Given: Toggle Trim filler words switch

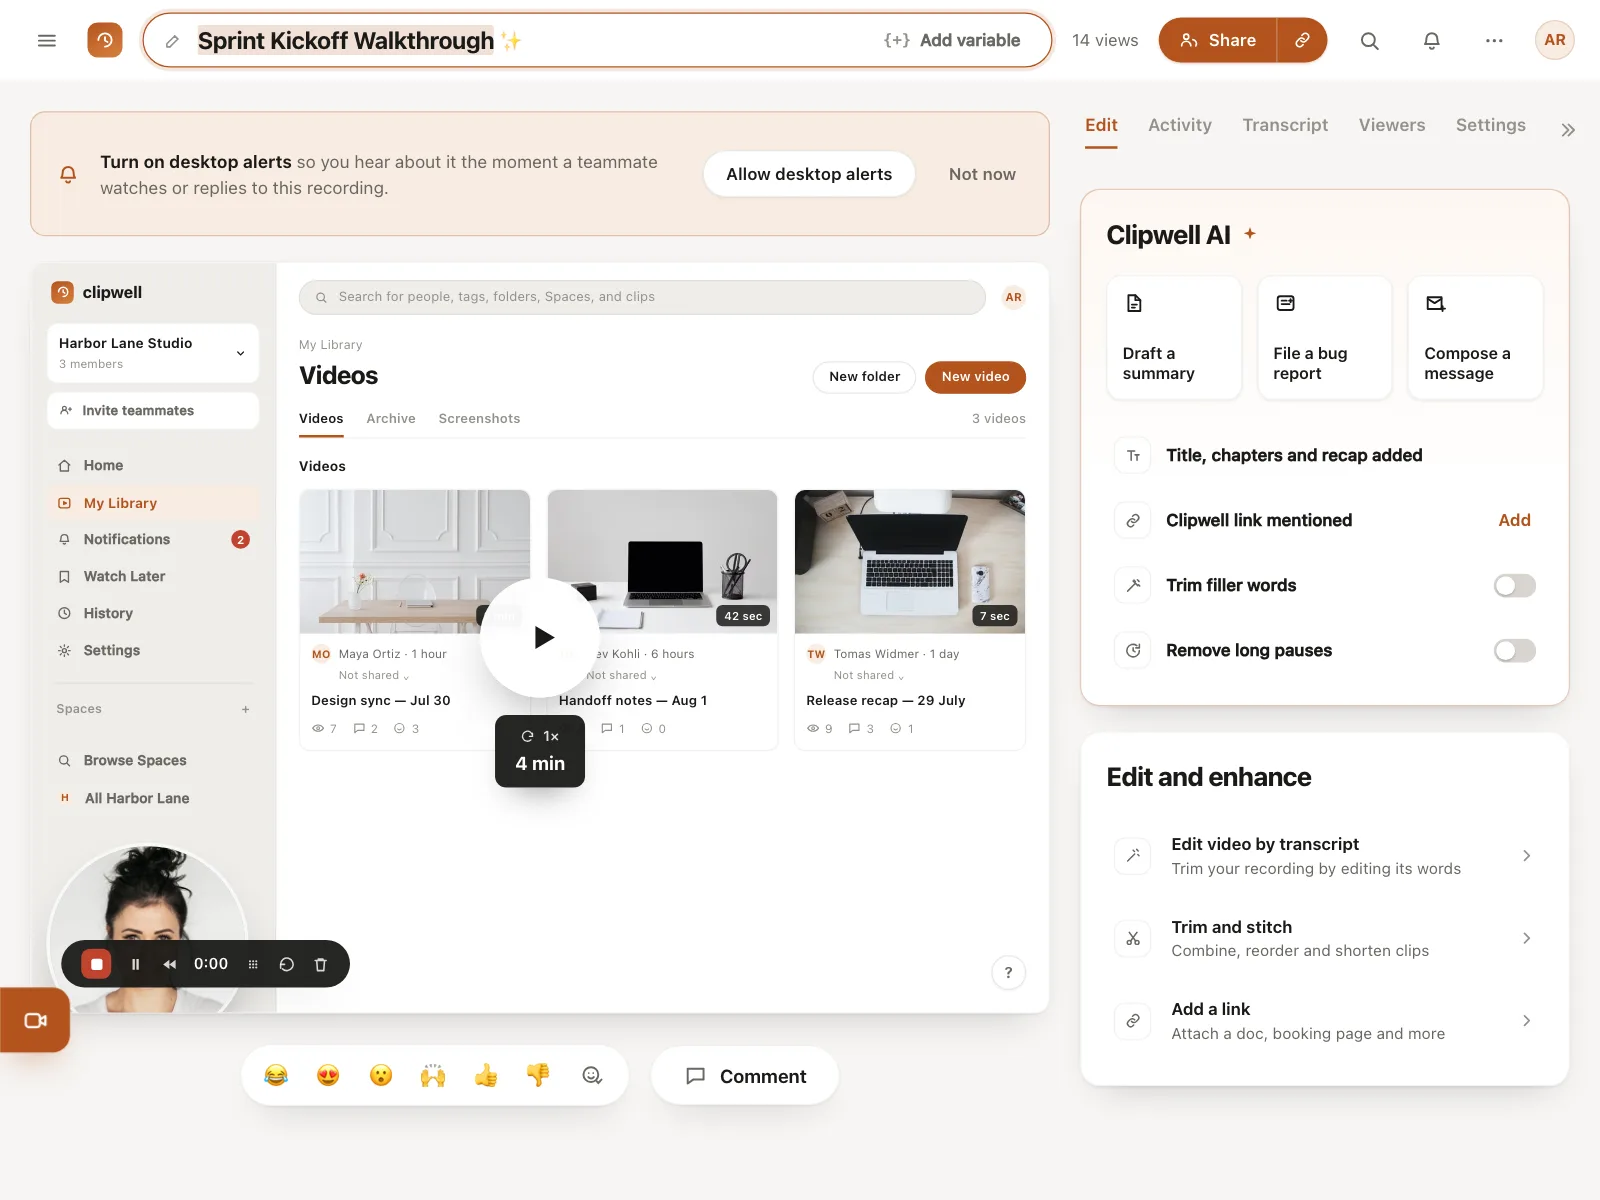Looking at the screenshot, I should coord(1514,585).
